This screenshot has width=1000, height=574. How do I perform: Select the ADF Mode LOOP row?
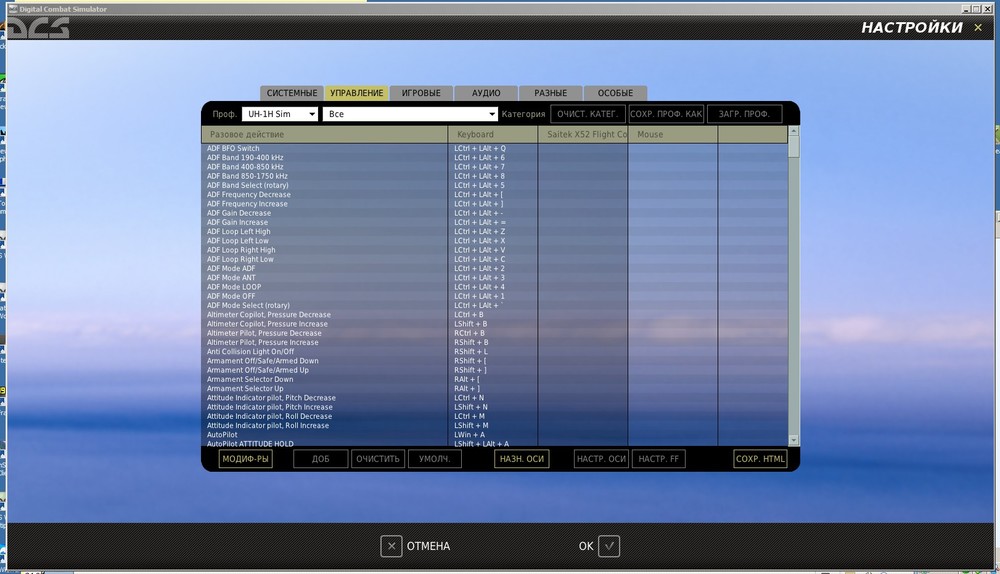[x=495, y=287]
